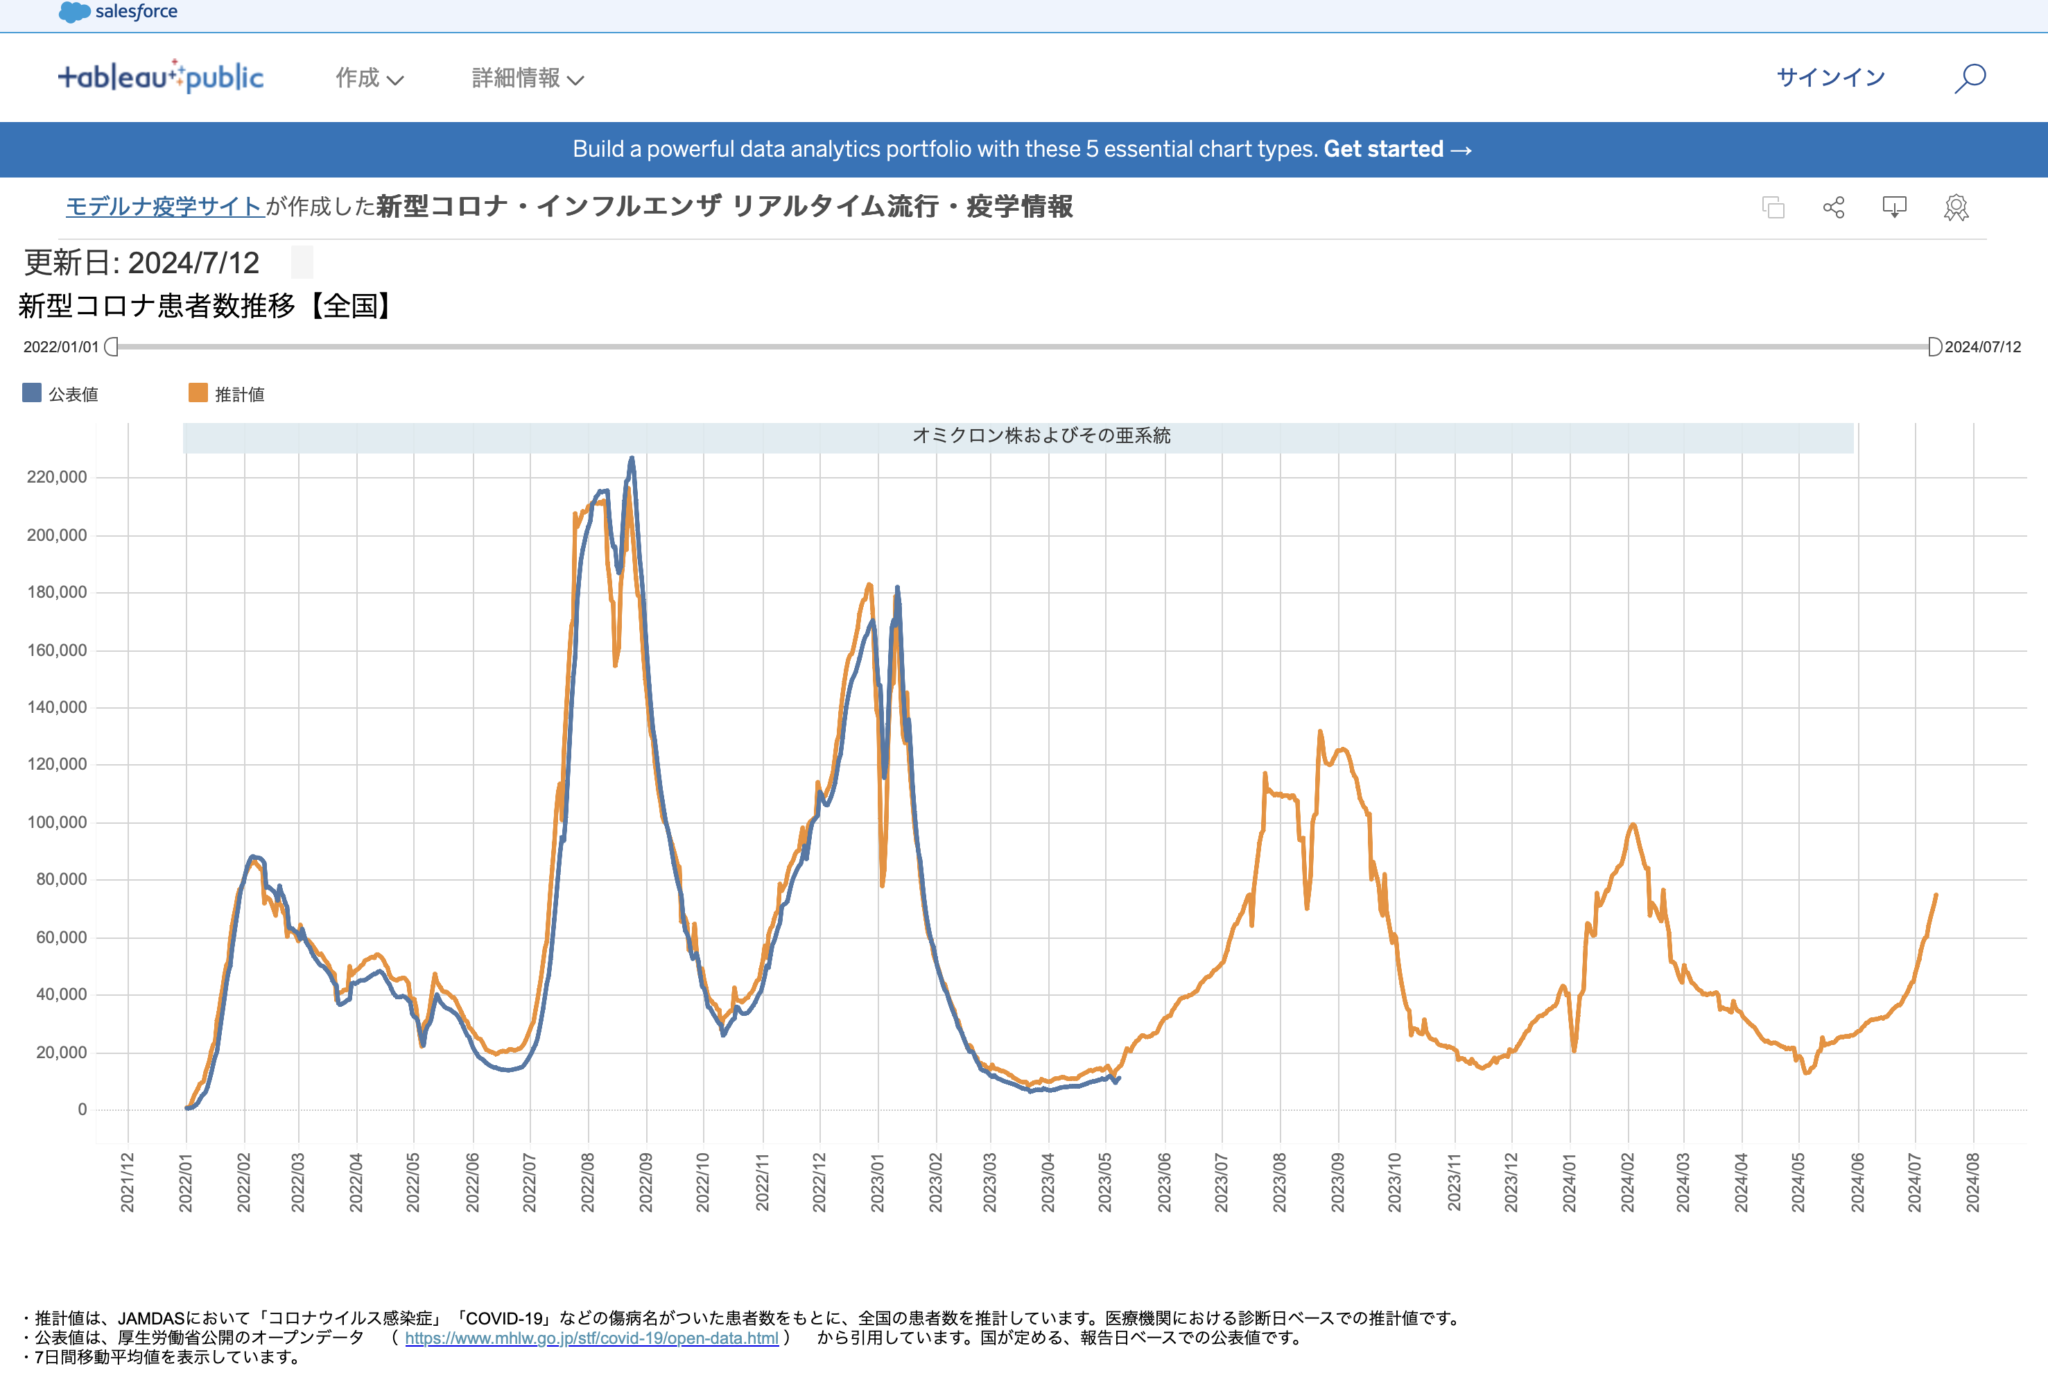Image resolution: width=2048 pixels, height=1373 pixels.
Task: Click the 2024/07/12 end date label
Action: (1983, 347)
